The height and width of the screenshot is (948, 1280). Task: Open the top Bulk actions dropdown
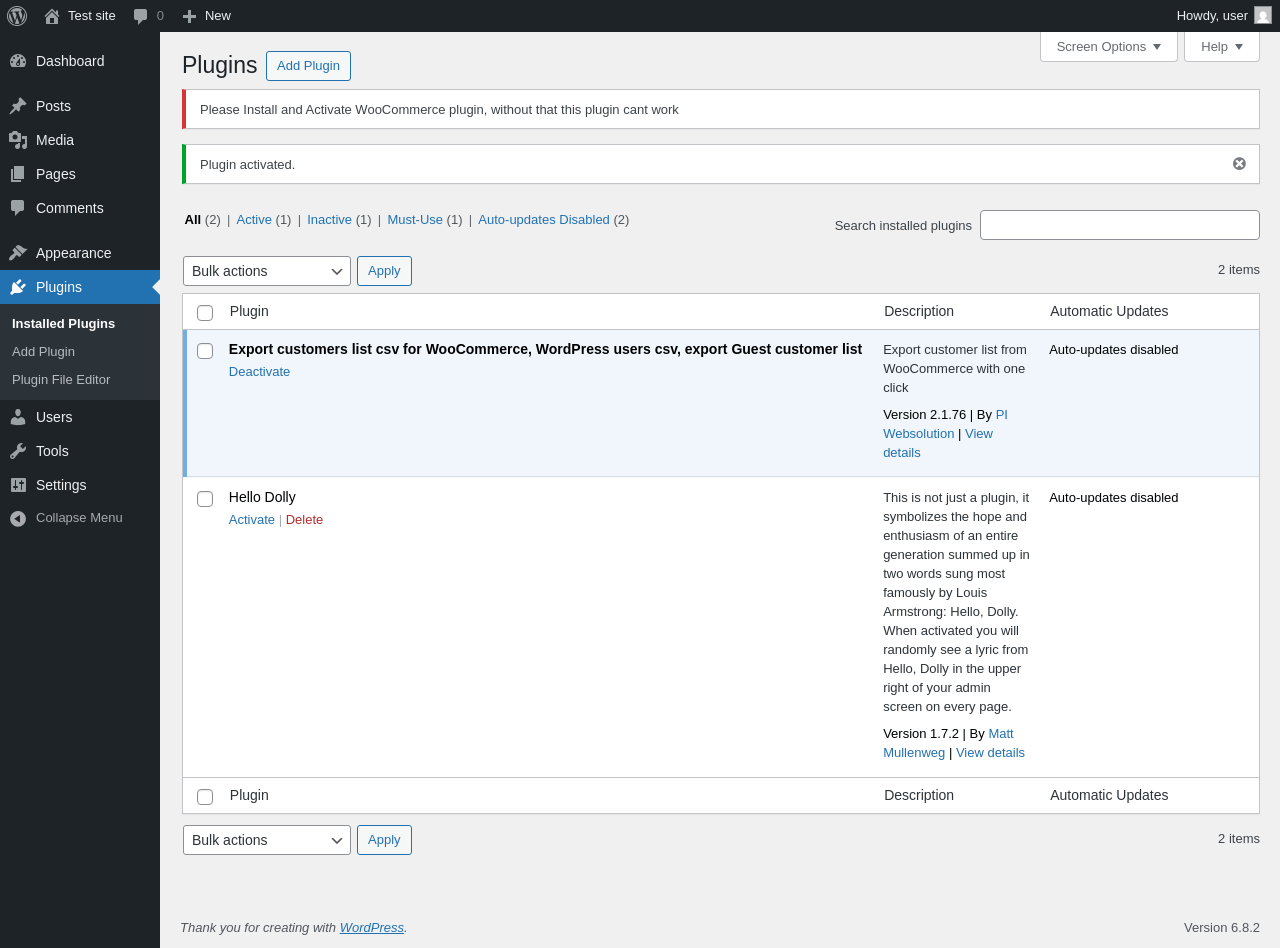pyautogui.click(x=267, y=271)
